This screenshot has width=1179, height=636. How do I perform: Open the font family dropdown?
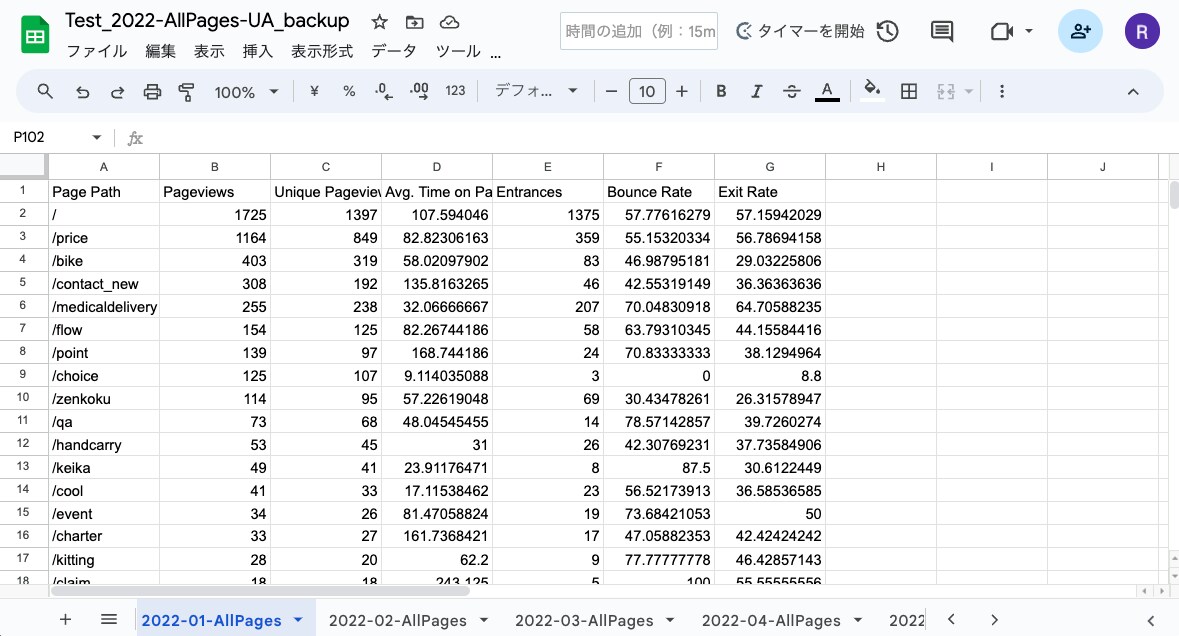(x=535, y=91)
